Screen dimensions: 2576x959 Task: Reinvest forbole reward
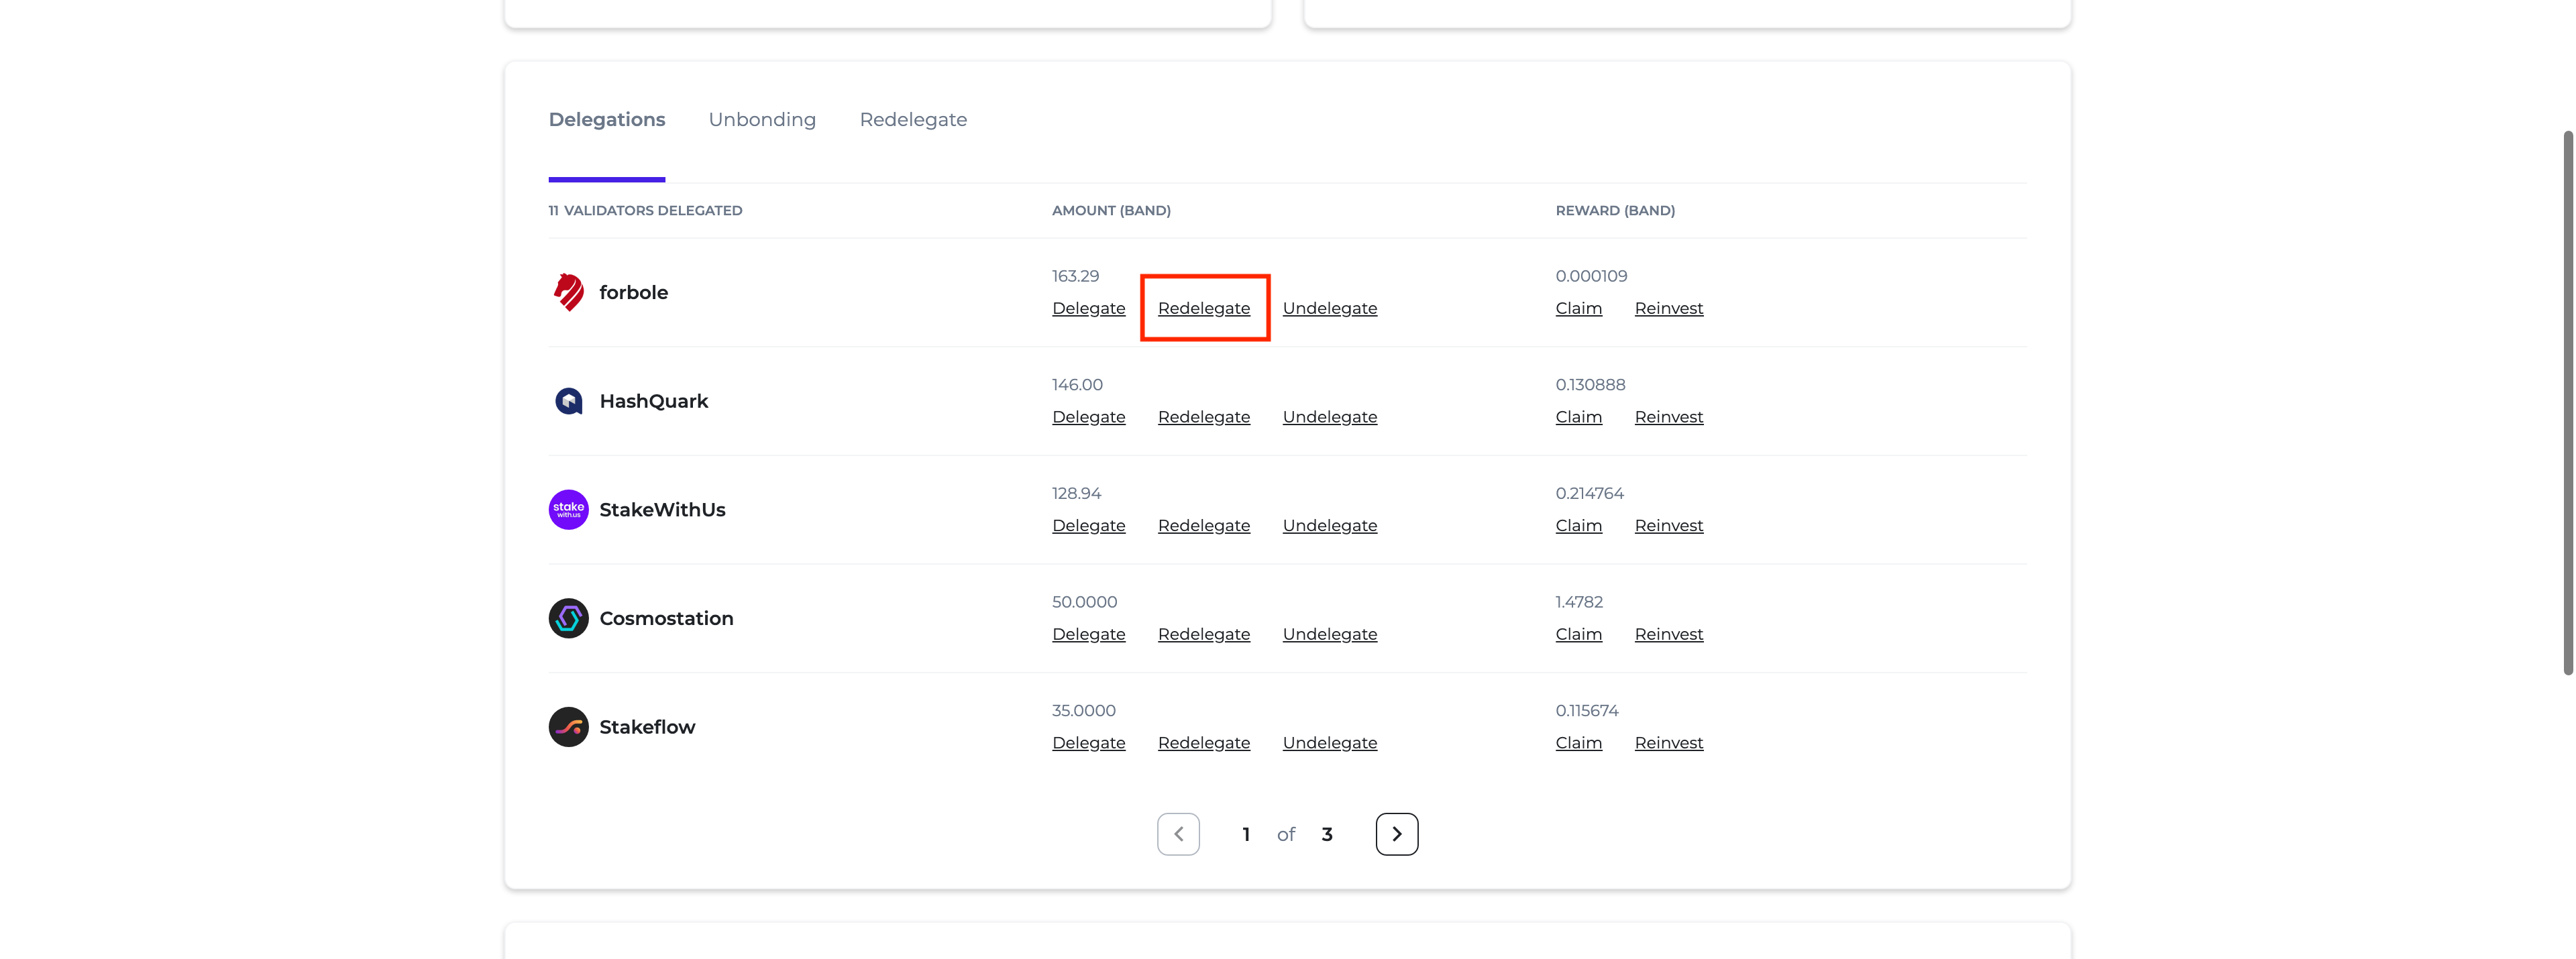click(x=1669, y=308)
